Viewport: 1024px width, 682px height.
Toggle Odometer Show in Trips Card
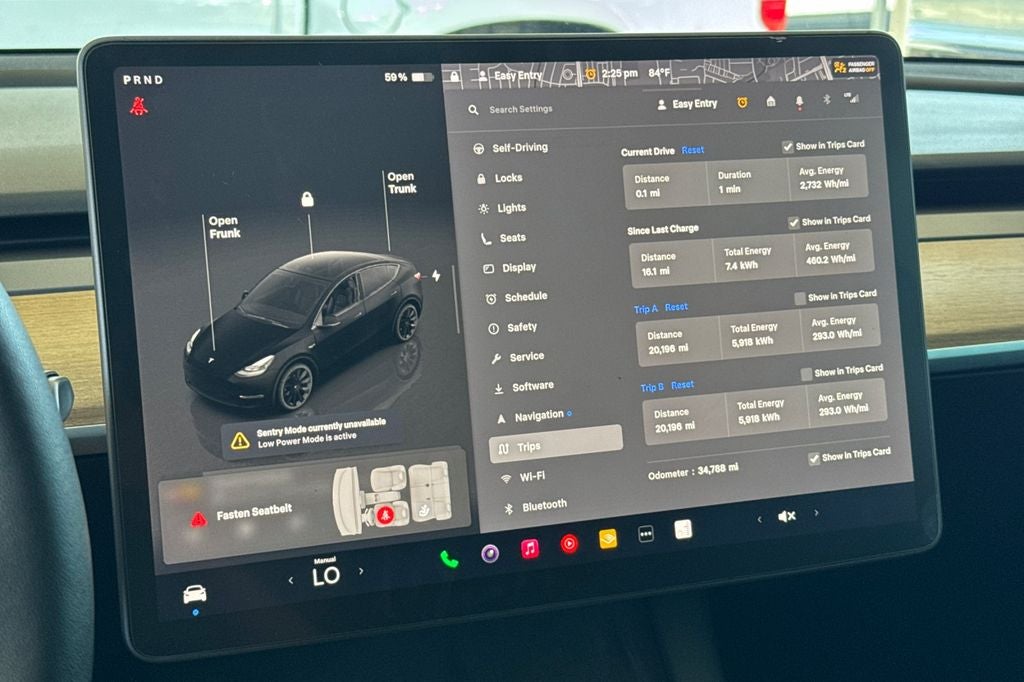[x=814, y=459]
